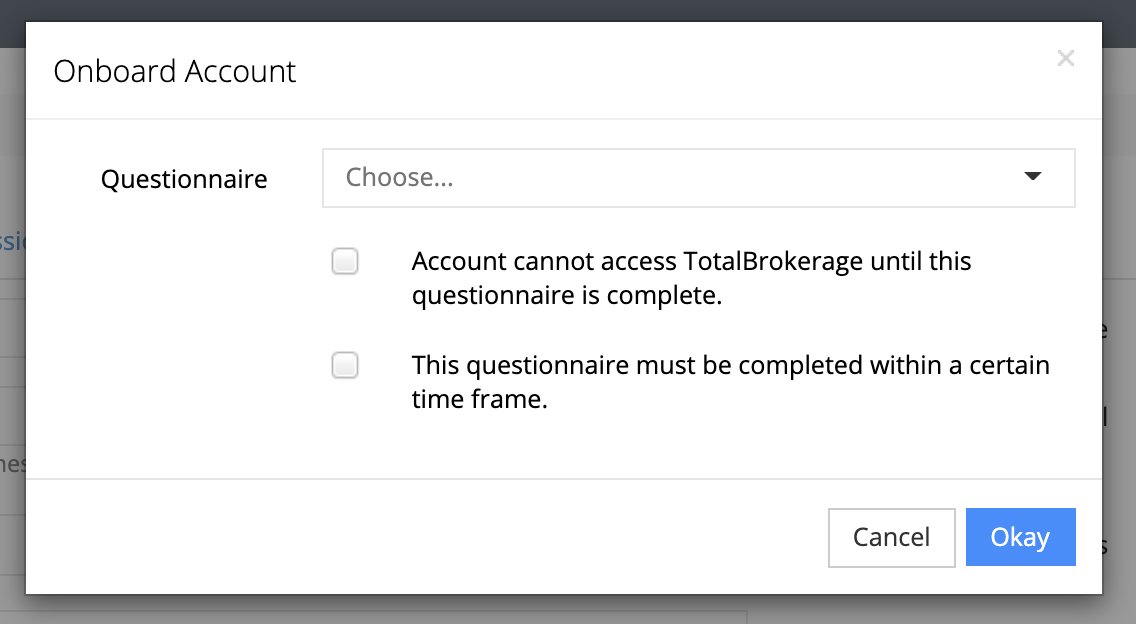This screenshot has width=1136, height=624.
Task: Click the 'Choose...' placeholder text
Action: 400,178
